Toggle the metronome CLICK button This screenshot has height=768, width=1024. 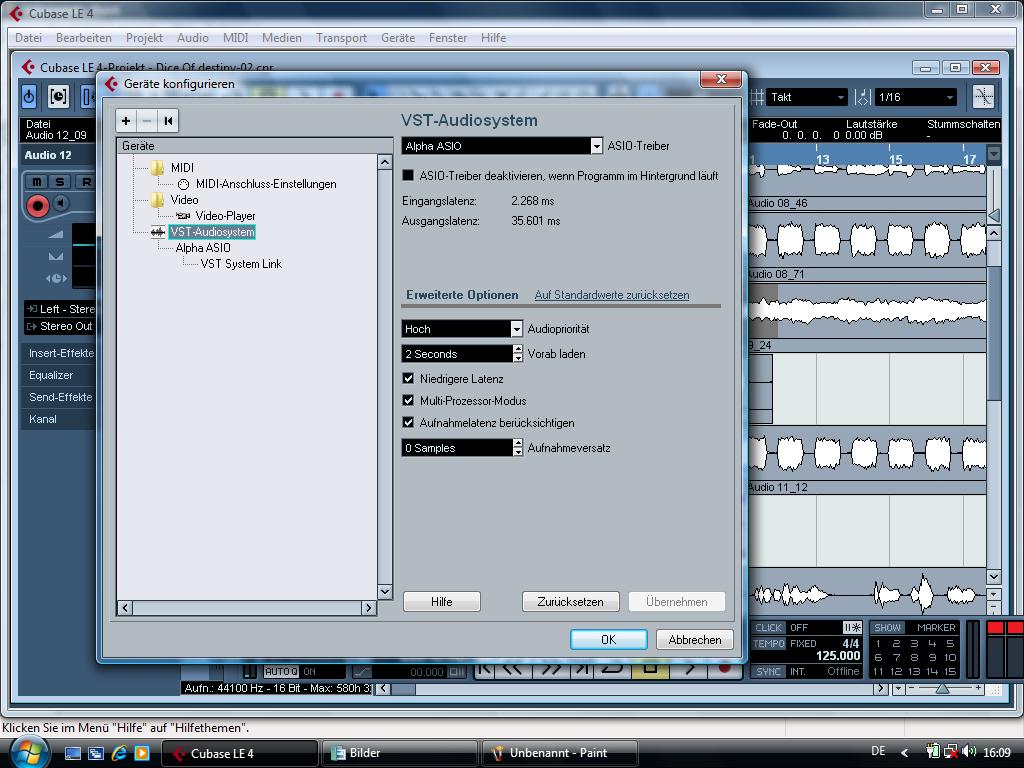[x=768, y=628]
